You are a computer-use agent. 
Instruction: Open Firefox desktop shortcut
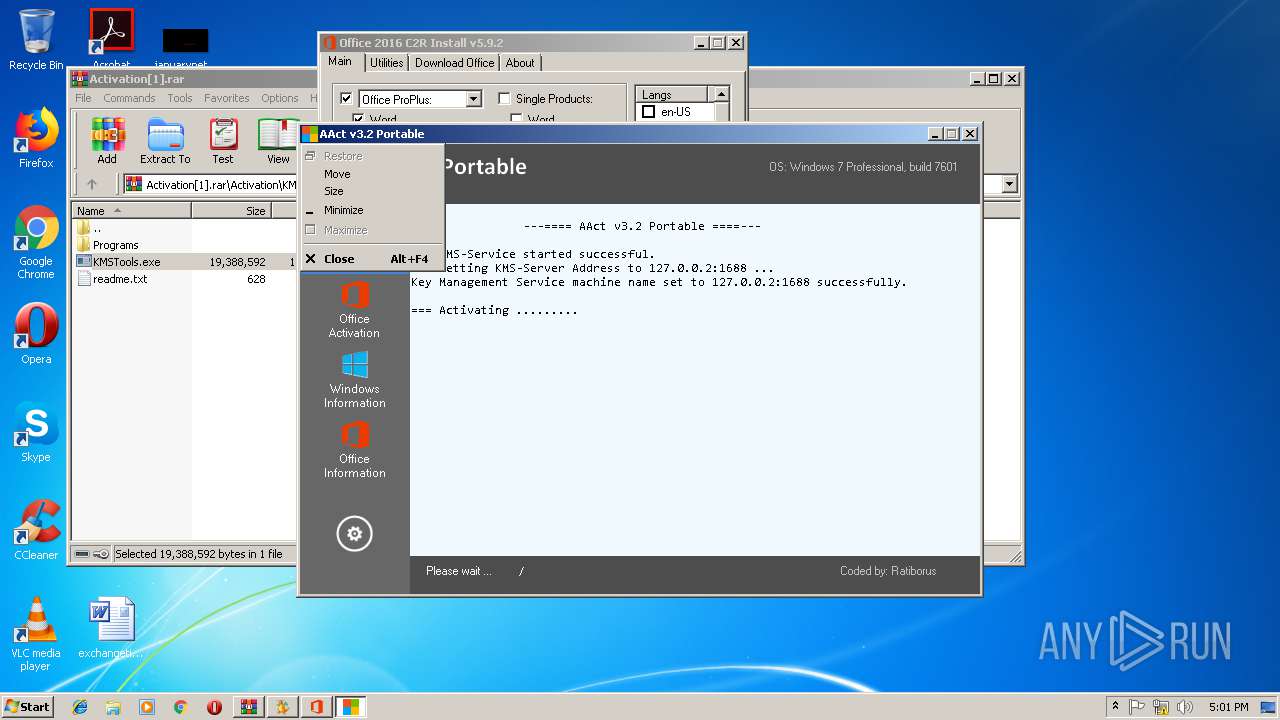[36, 138]
